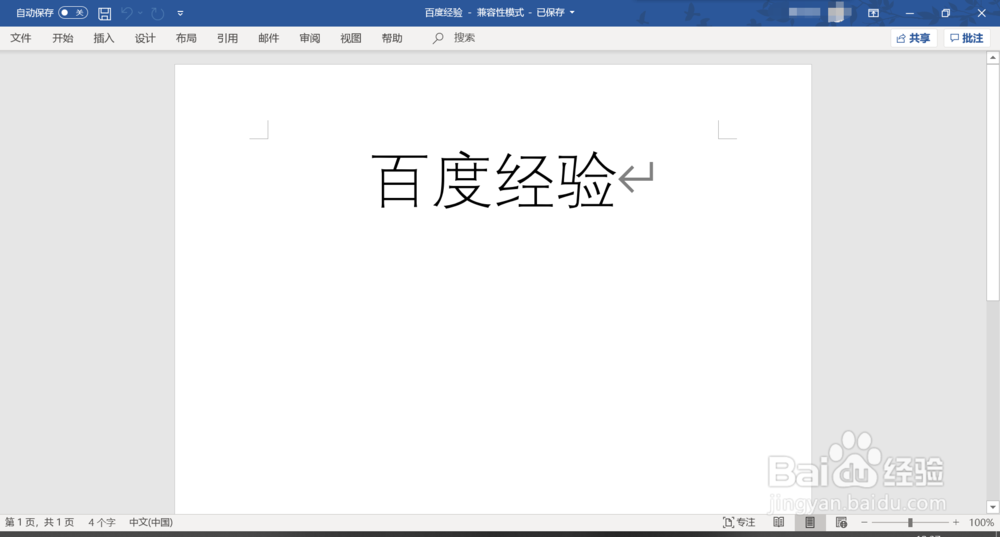The width and height of the screenshot is (1000, 537).
Task: Click the Undo arrow icon
Action: [x=127, y=13]
